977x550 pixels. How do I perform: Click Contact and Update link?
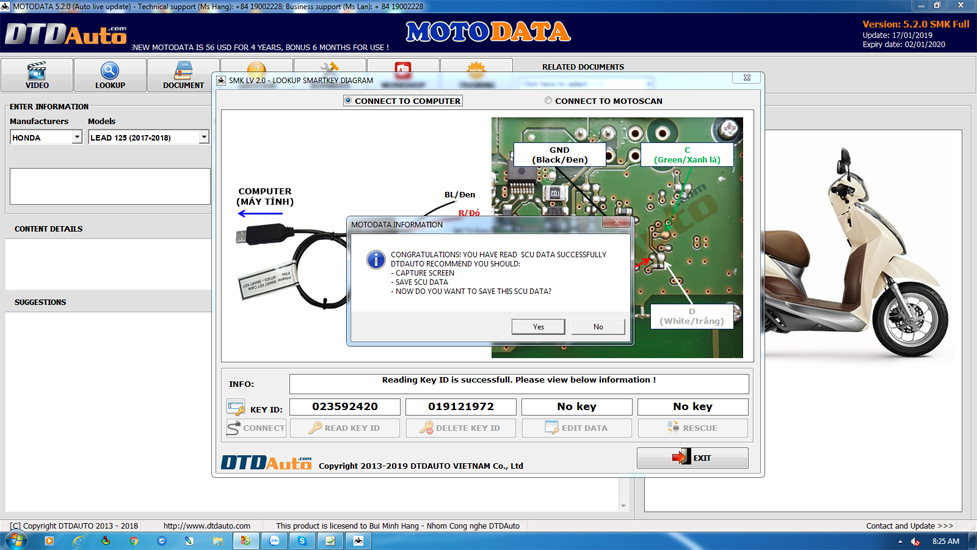click(909, 526)
